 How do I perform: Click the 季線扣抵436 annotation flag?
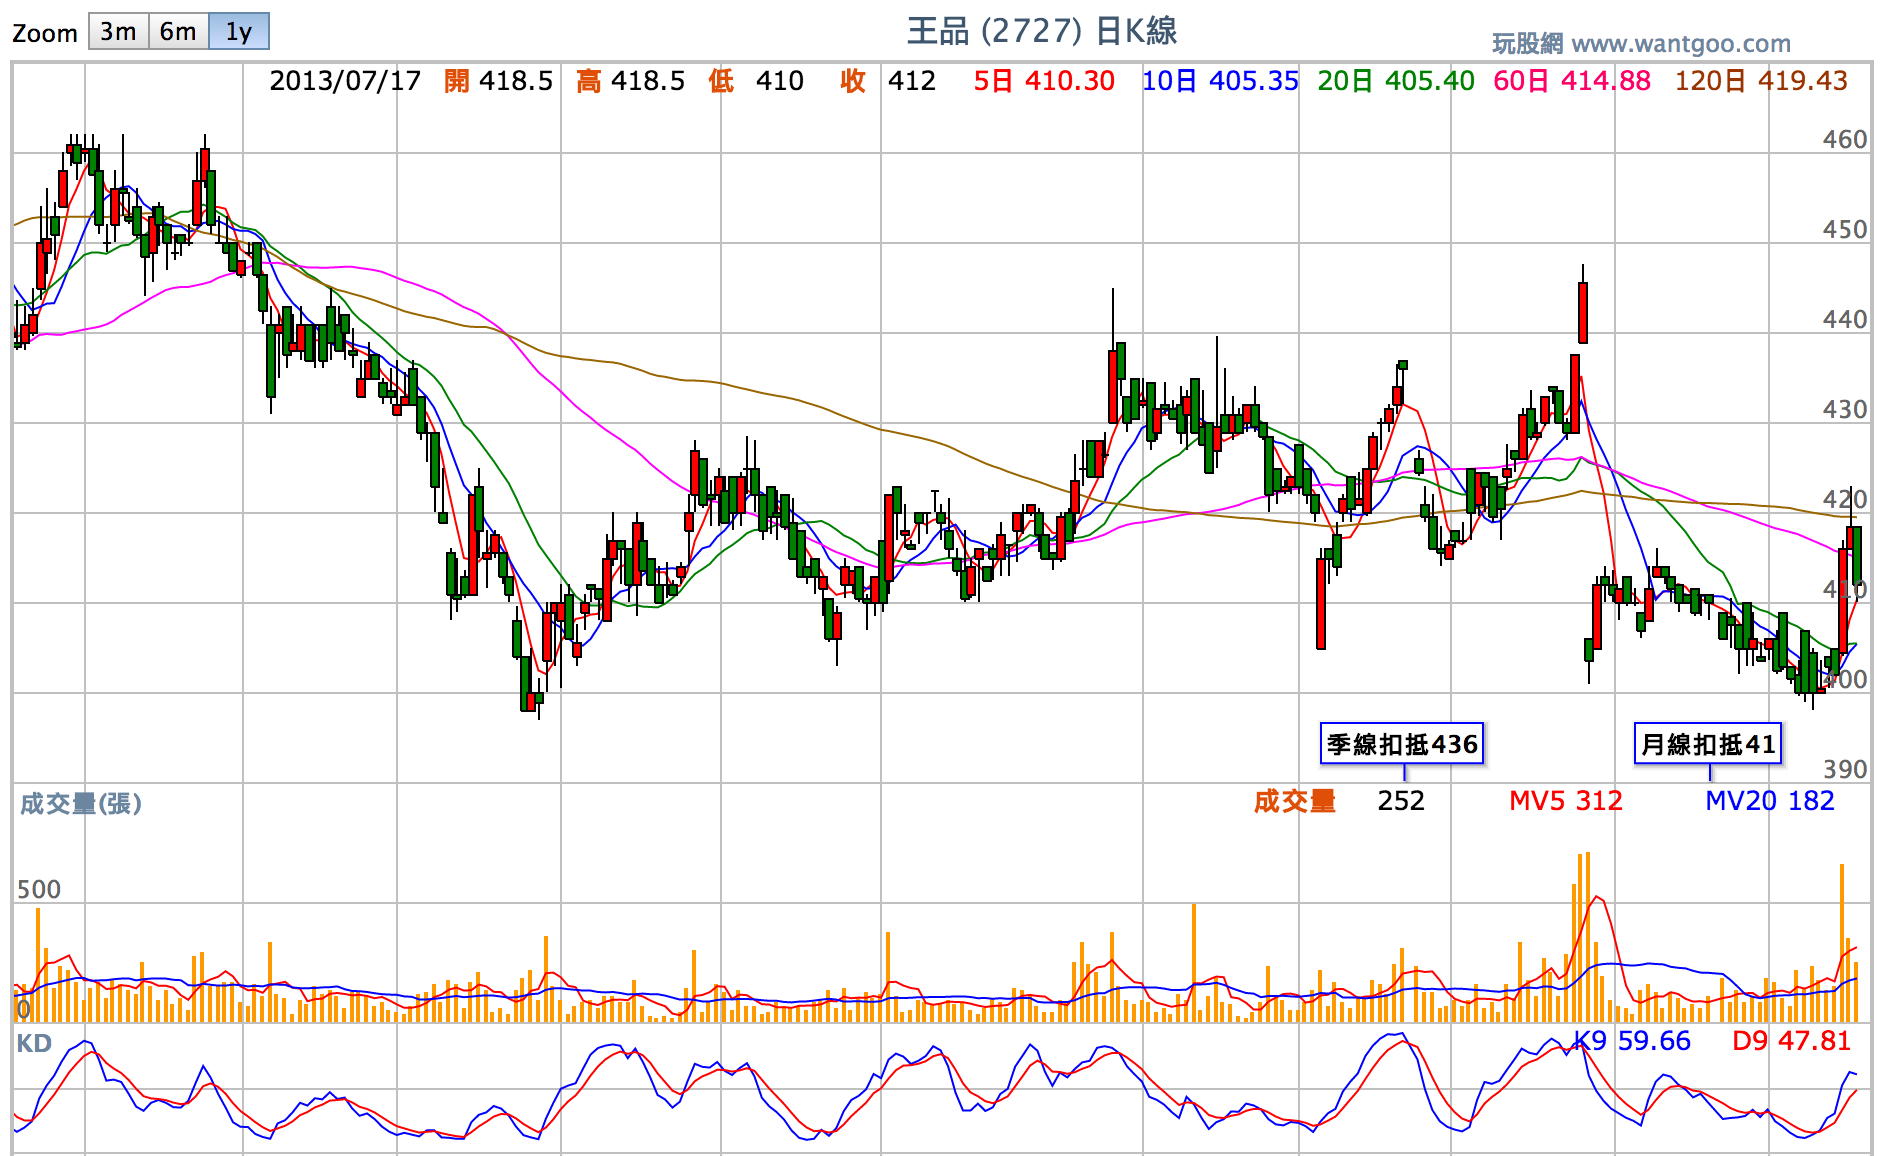1402,744
